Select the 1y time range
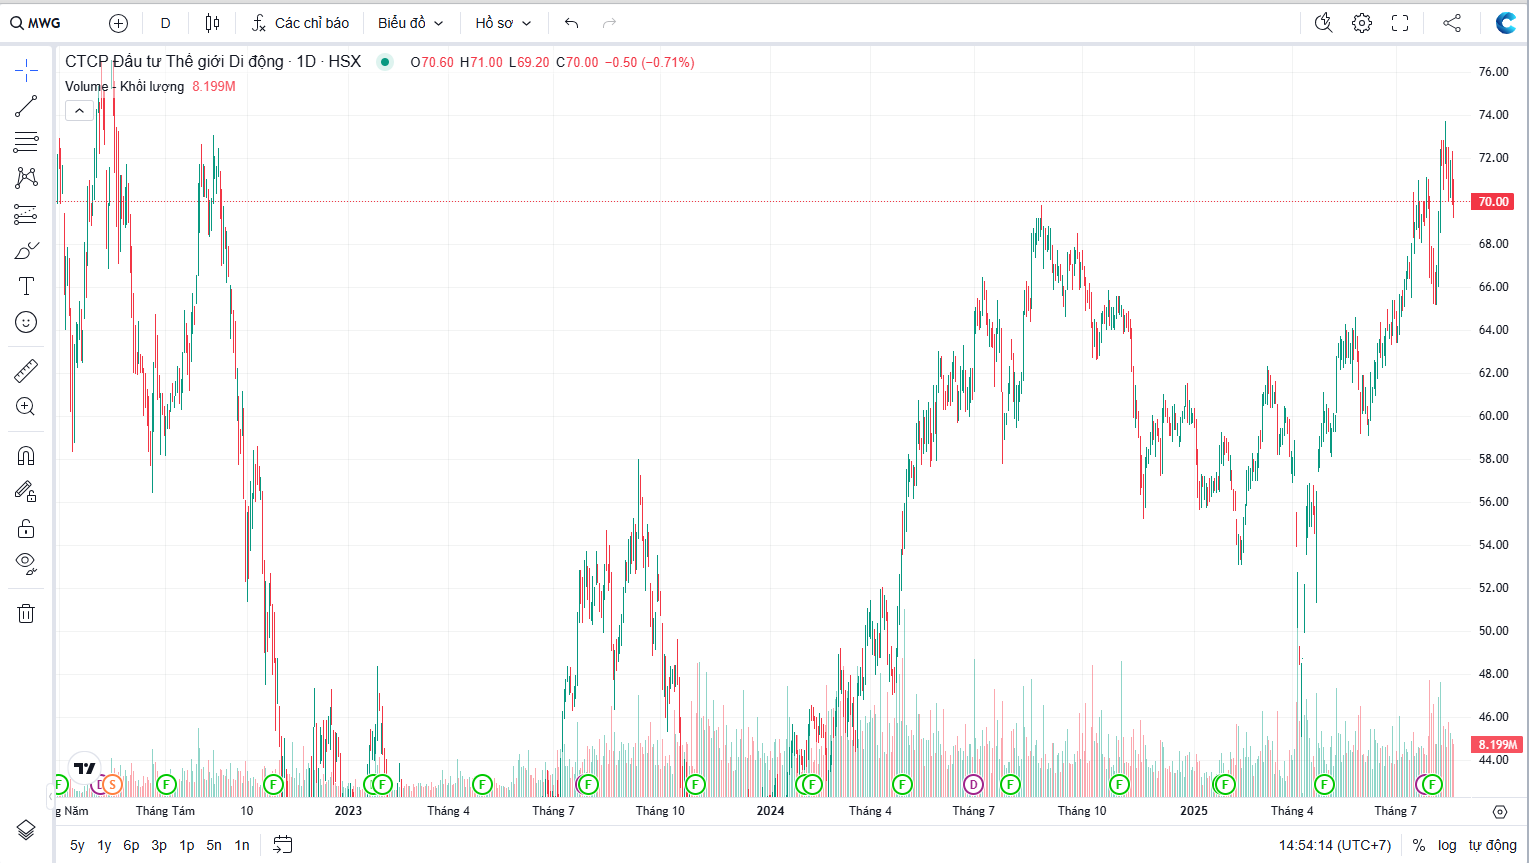Viewport: 1529px width, 863px height. [104, 845]
